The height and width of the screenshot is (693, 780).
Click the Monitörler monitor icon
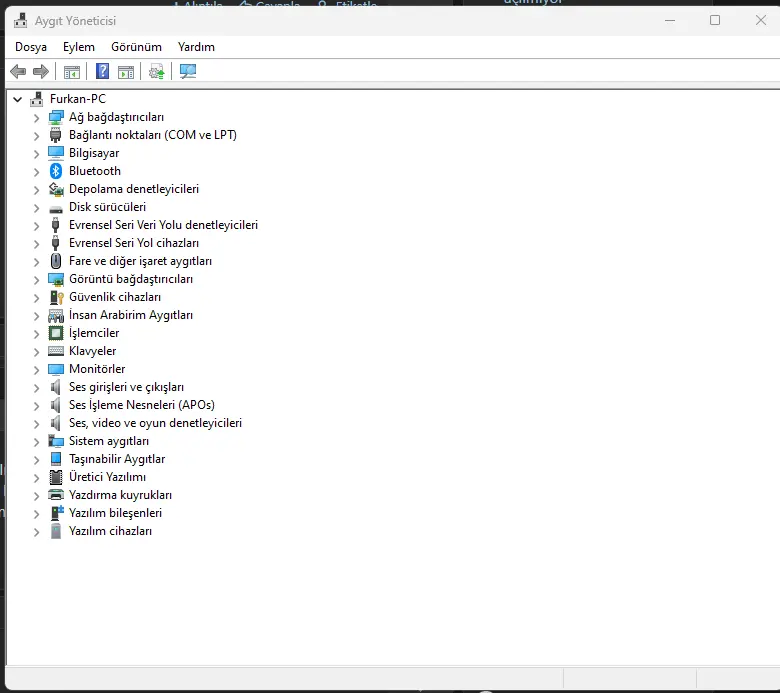[x=56, y=369]
